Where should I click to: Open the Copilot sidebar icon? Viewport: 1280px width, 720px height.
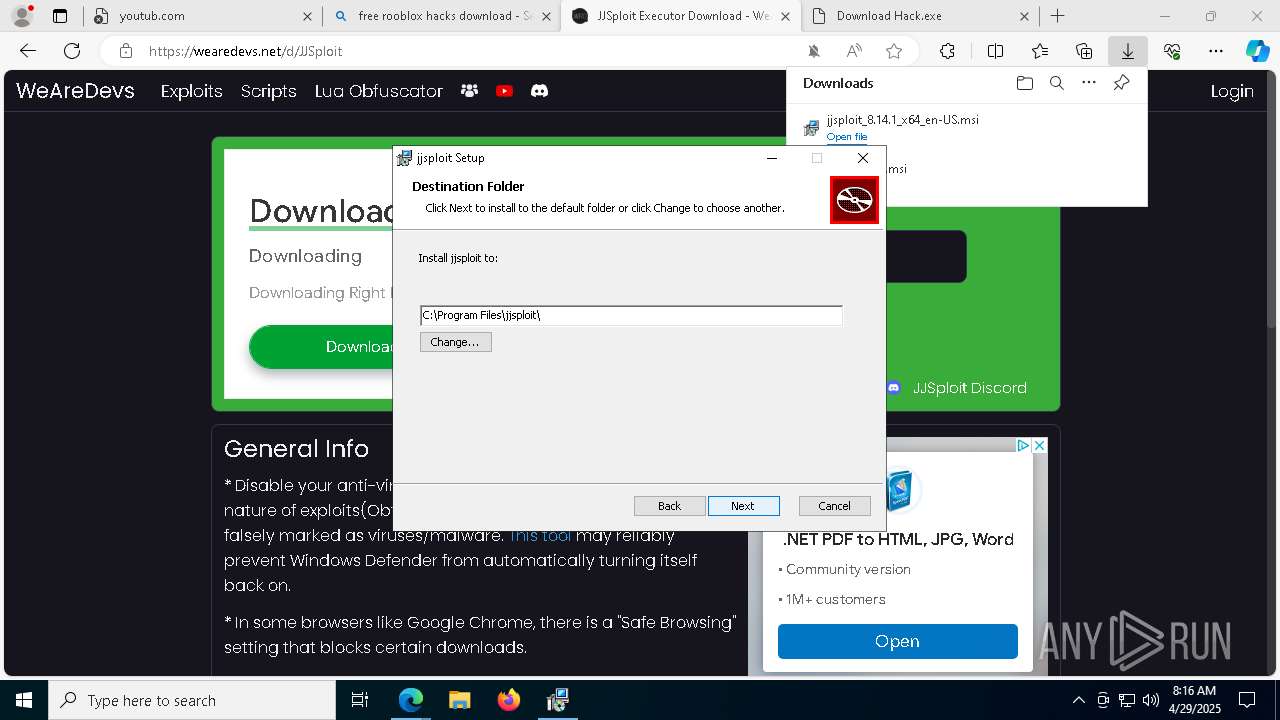pos(1257,51)
